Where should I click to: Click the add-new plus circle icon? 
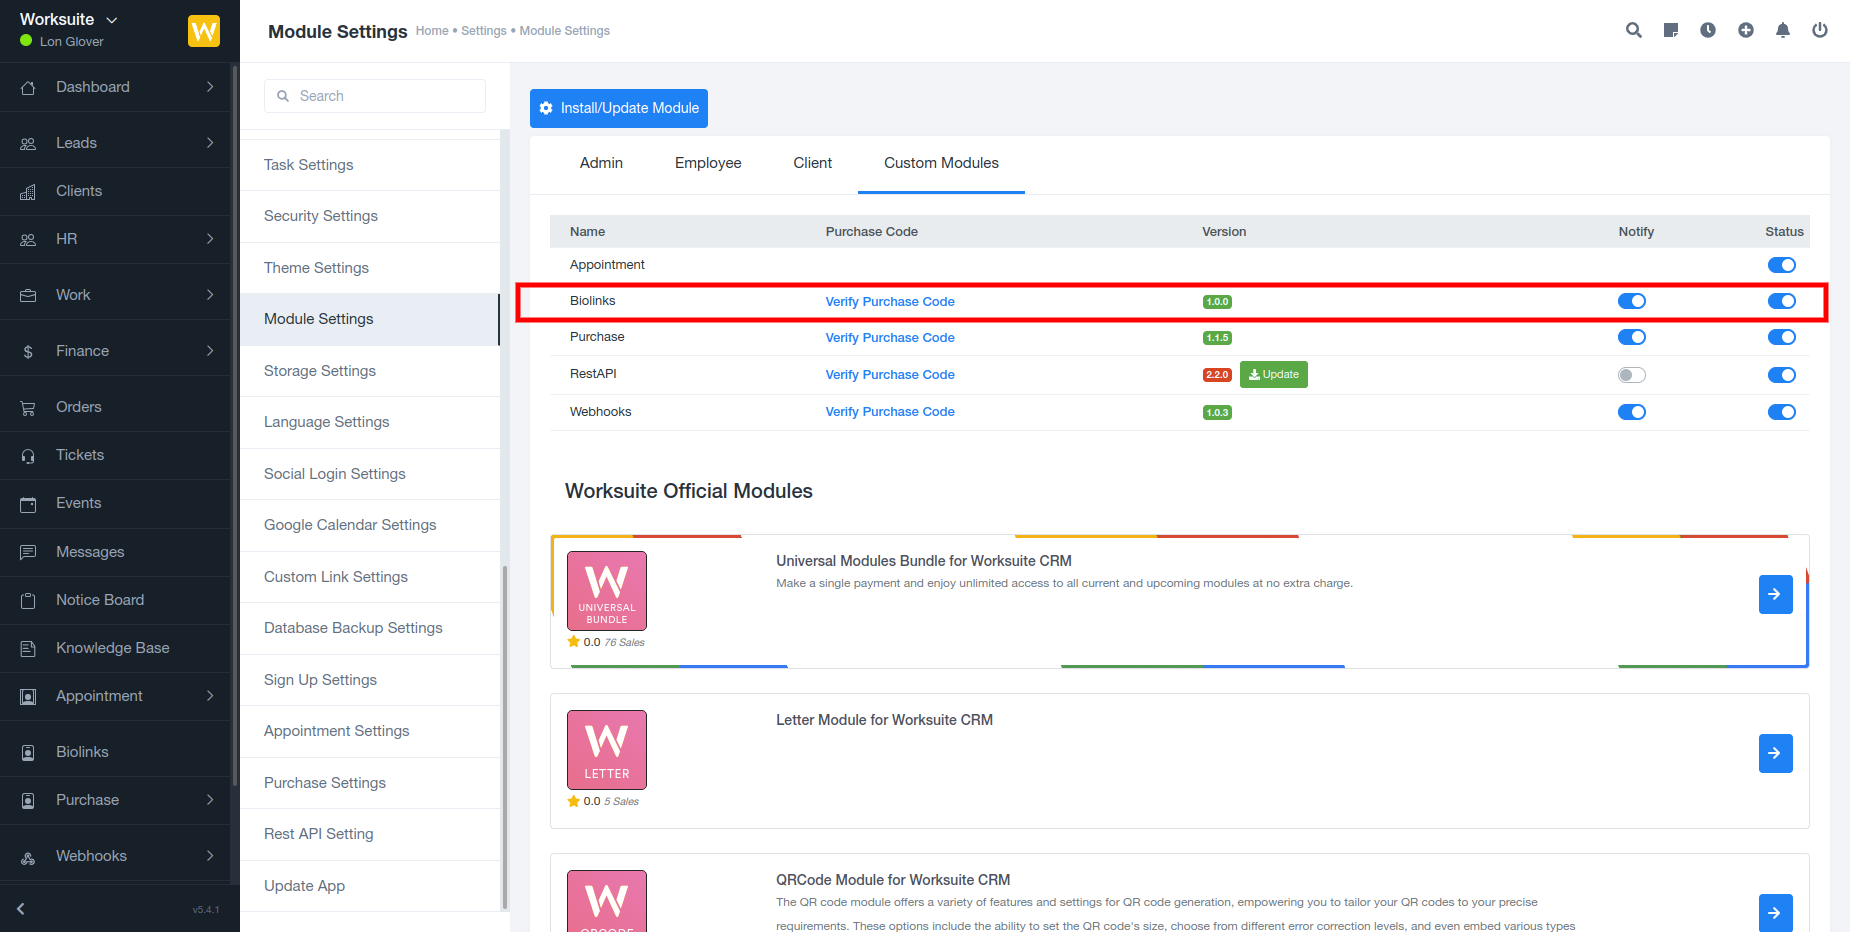coord(1746,30)
